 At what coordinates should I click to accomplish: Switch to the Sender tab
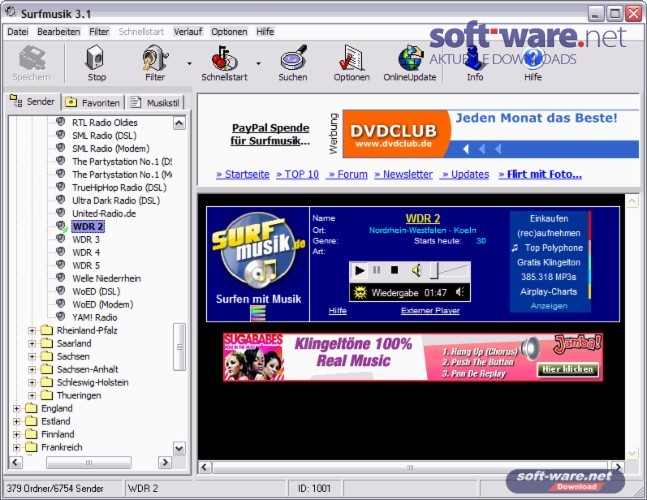click(33, 101)
